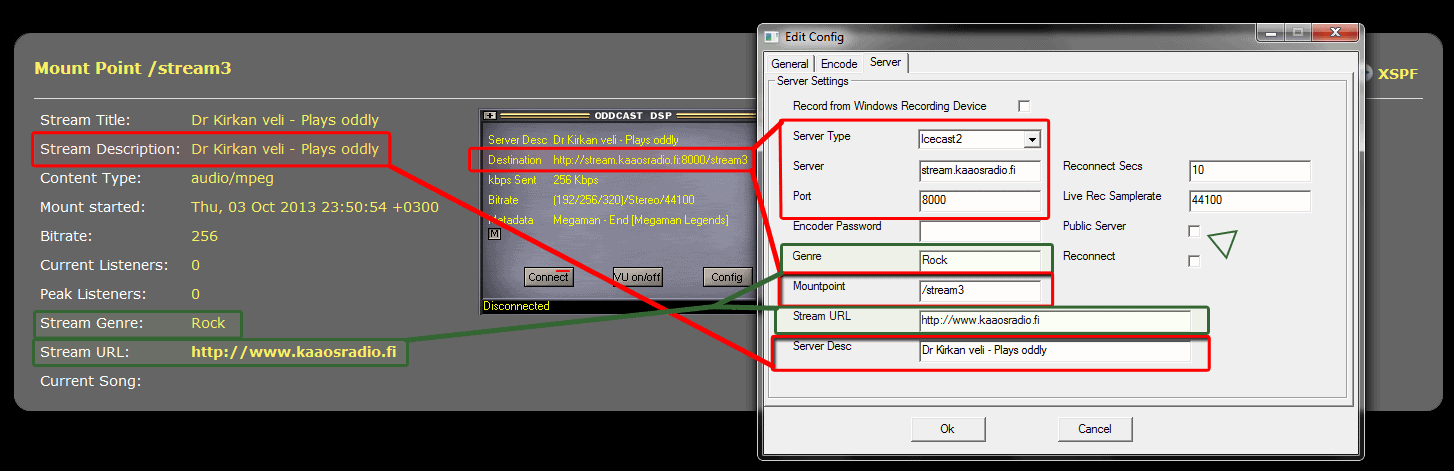Confirm settings with the Ok button
The height and width of the screenshot is (471, 1454).
click(947, 429)
